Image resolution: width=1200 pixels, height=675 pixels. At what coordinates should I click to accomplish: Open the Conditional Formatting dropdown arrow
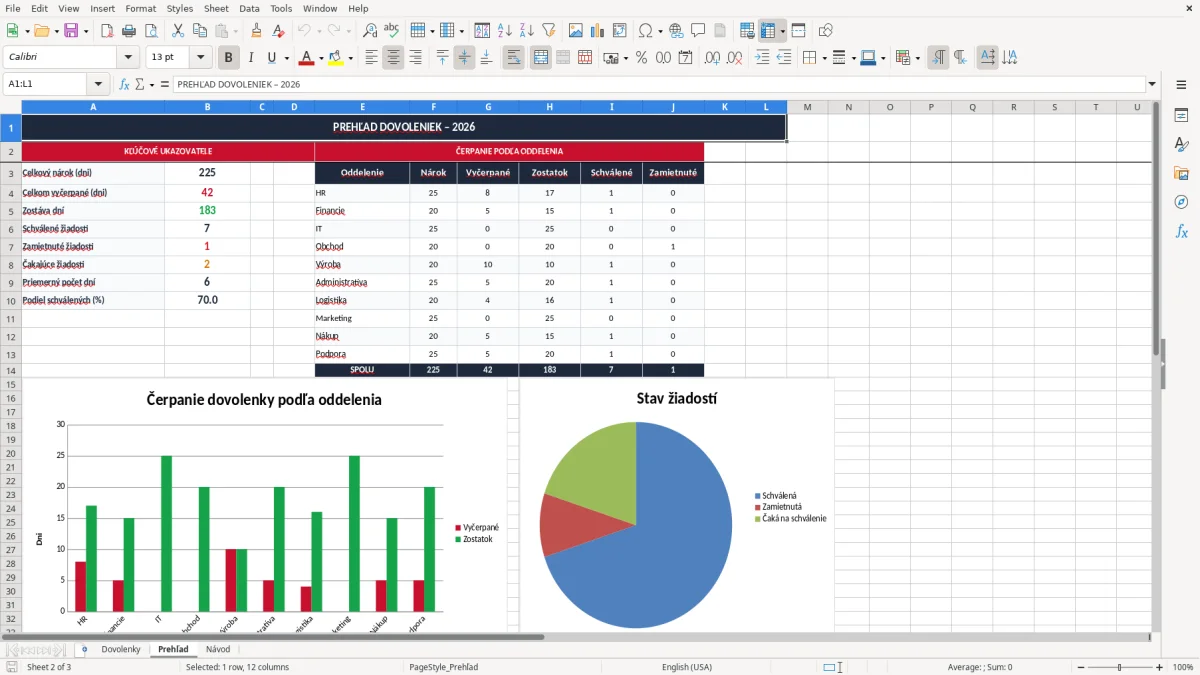(x=917, y=58)
